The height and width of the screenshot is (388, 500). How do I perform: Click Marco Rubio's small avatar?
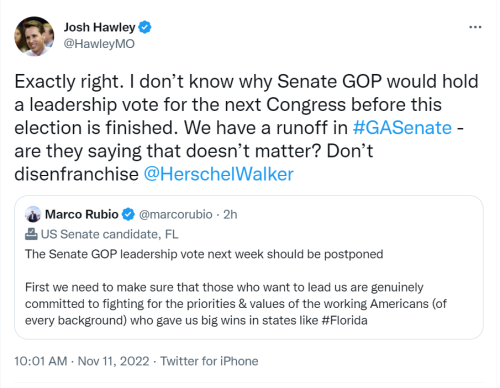pos(33,214)
